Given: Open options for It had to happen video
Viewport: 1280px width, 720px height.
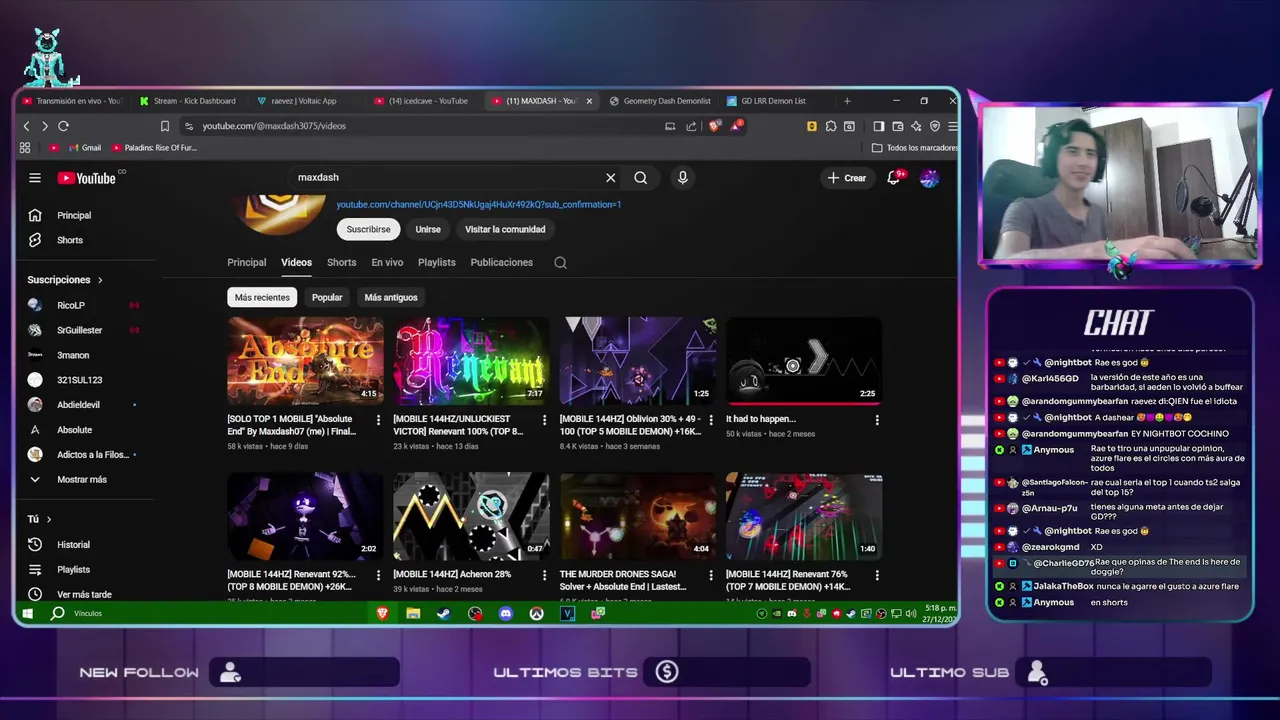Looking at the screenshot, I should pyautogui.click(x=877, y=420).
